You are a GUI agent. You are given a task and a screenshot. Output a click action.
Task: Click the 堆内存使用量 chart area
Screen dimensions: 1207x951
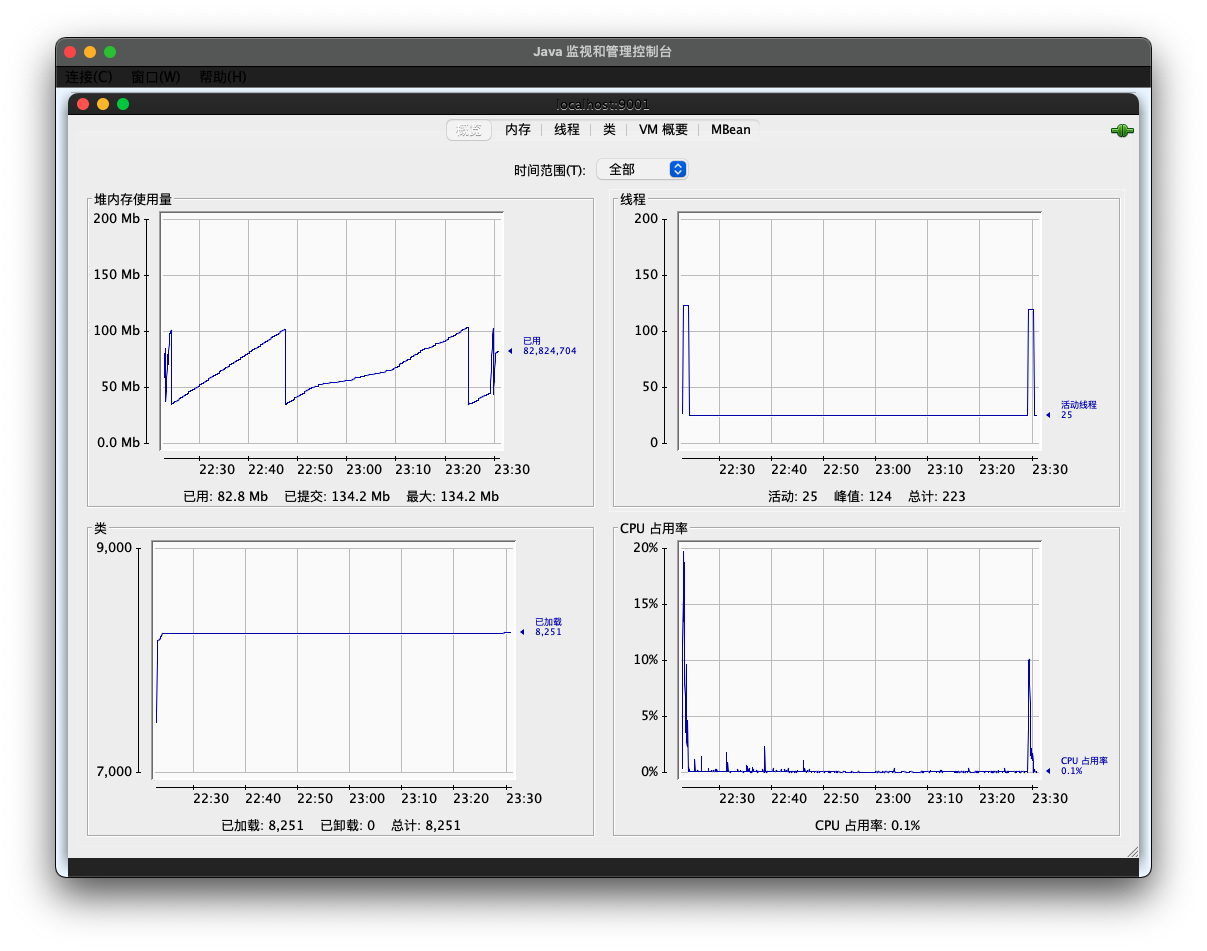[x=331, y=333]
